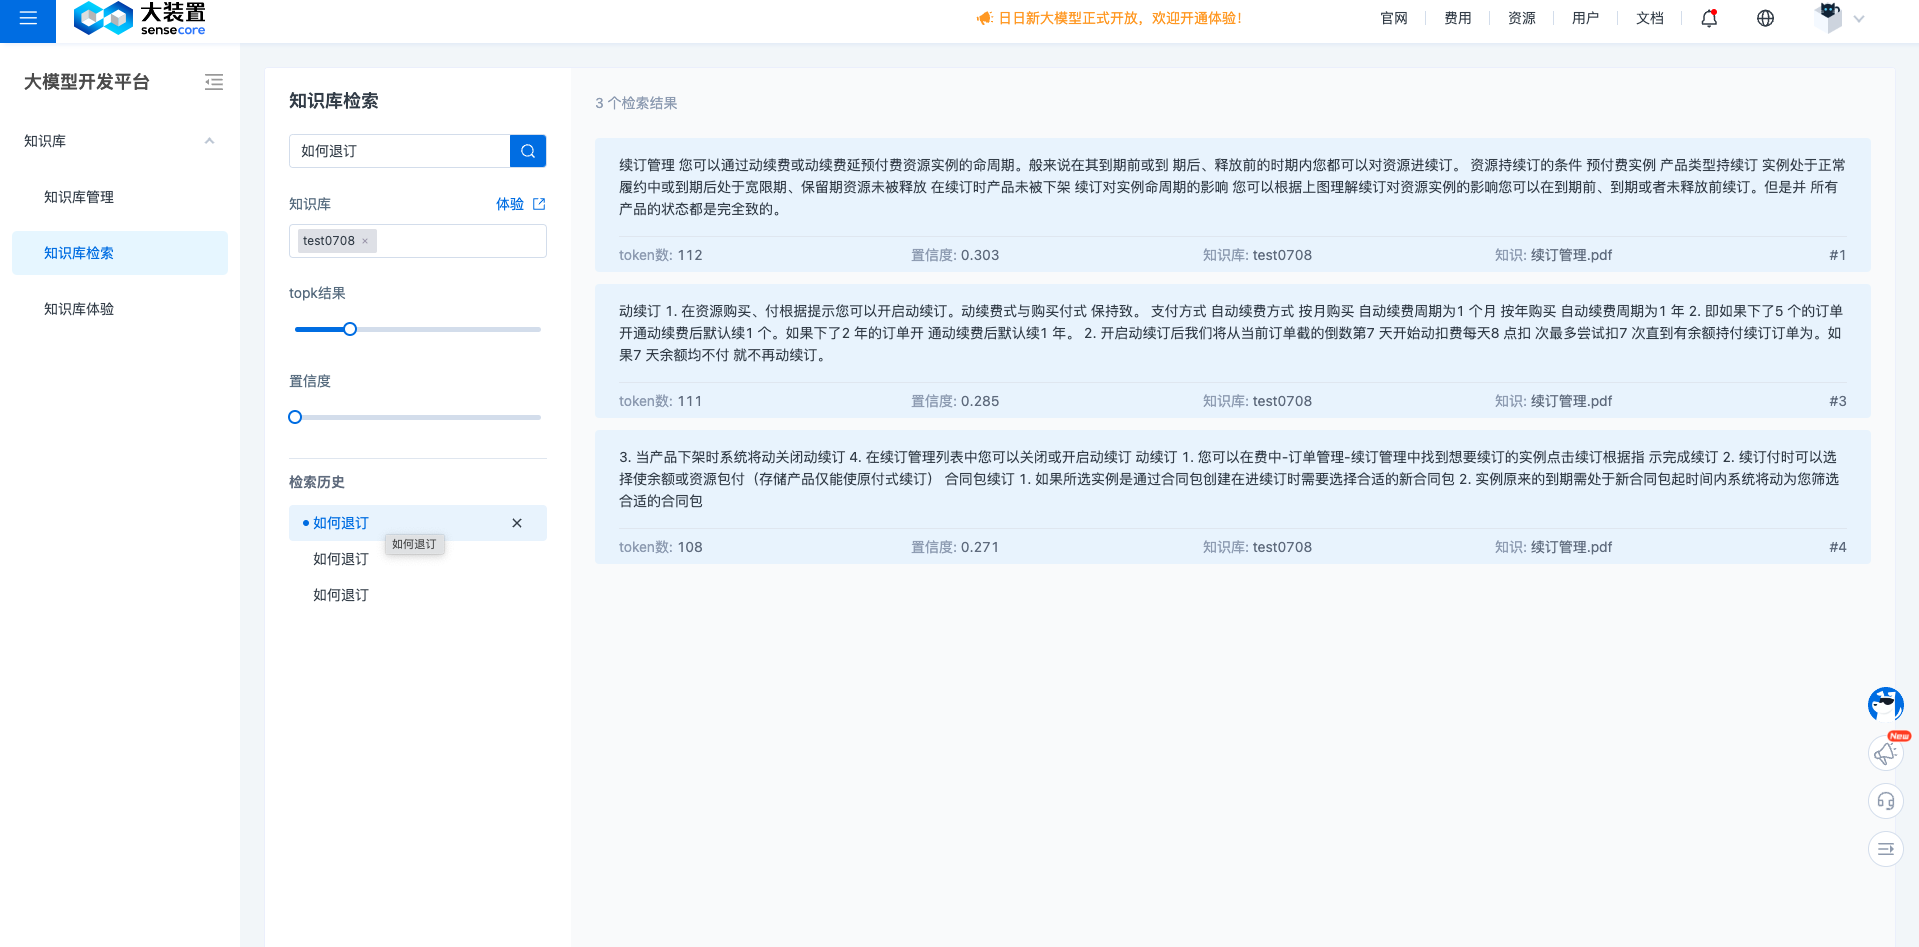Remove the test0708 knowledge base tag
The width and height of the screenshot is (1919, 947).
click(366, 241)
